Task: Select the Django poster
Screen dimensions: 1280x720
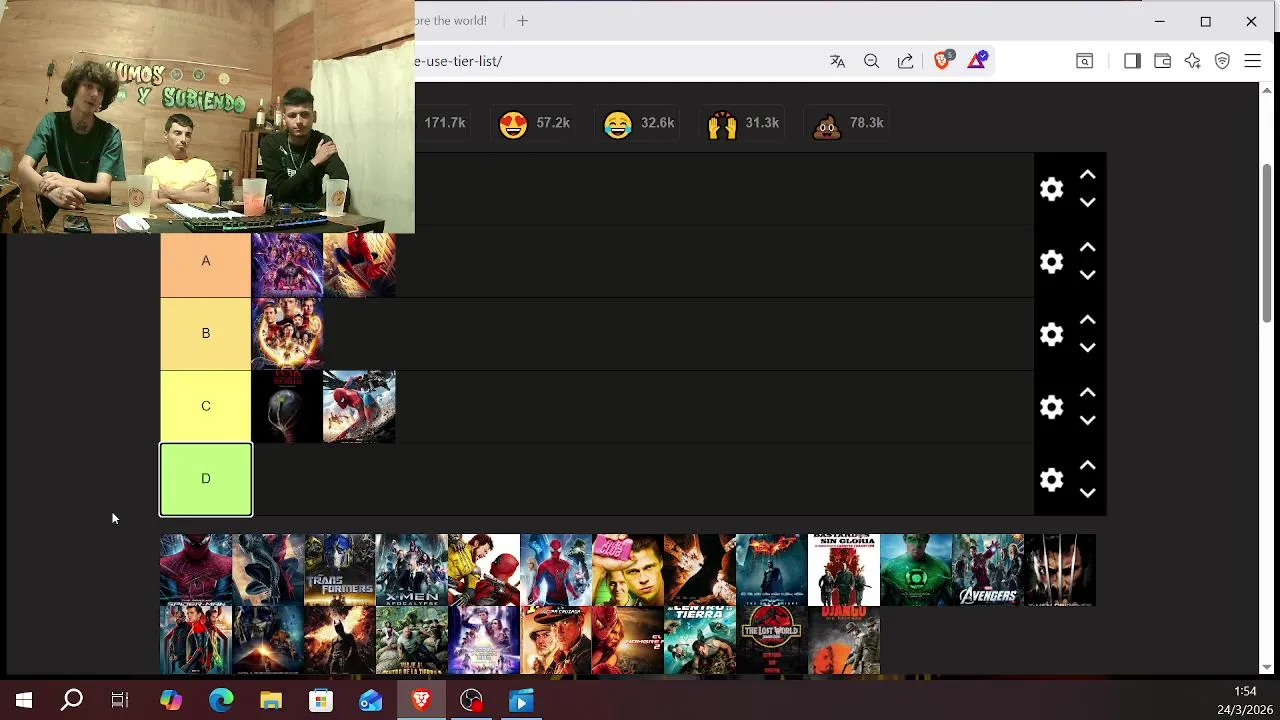Action: click(x=844, y=640)
